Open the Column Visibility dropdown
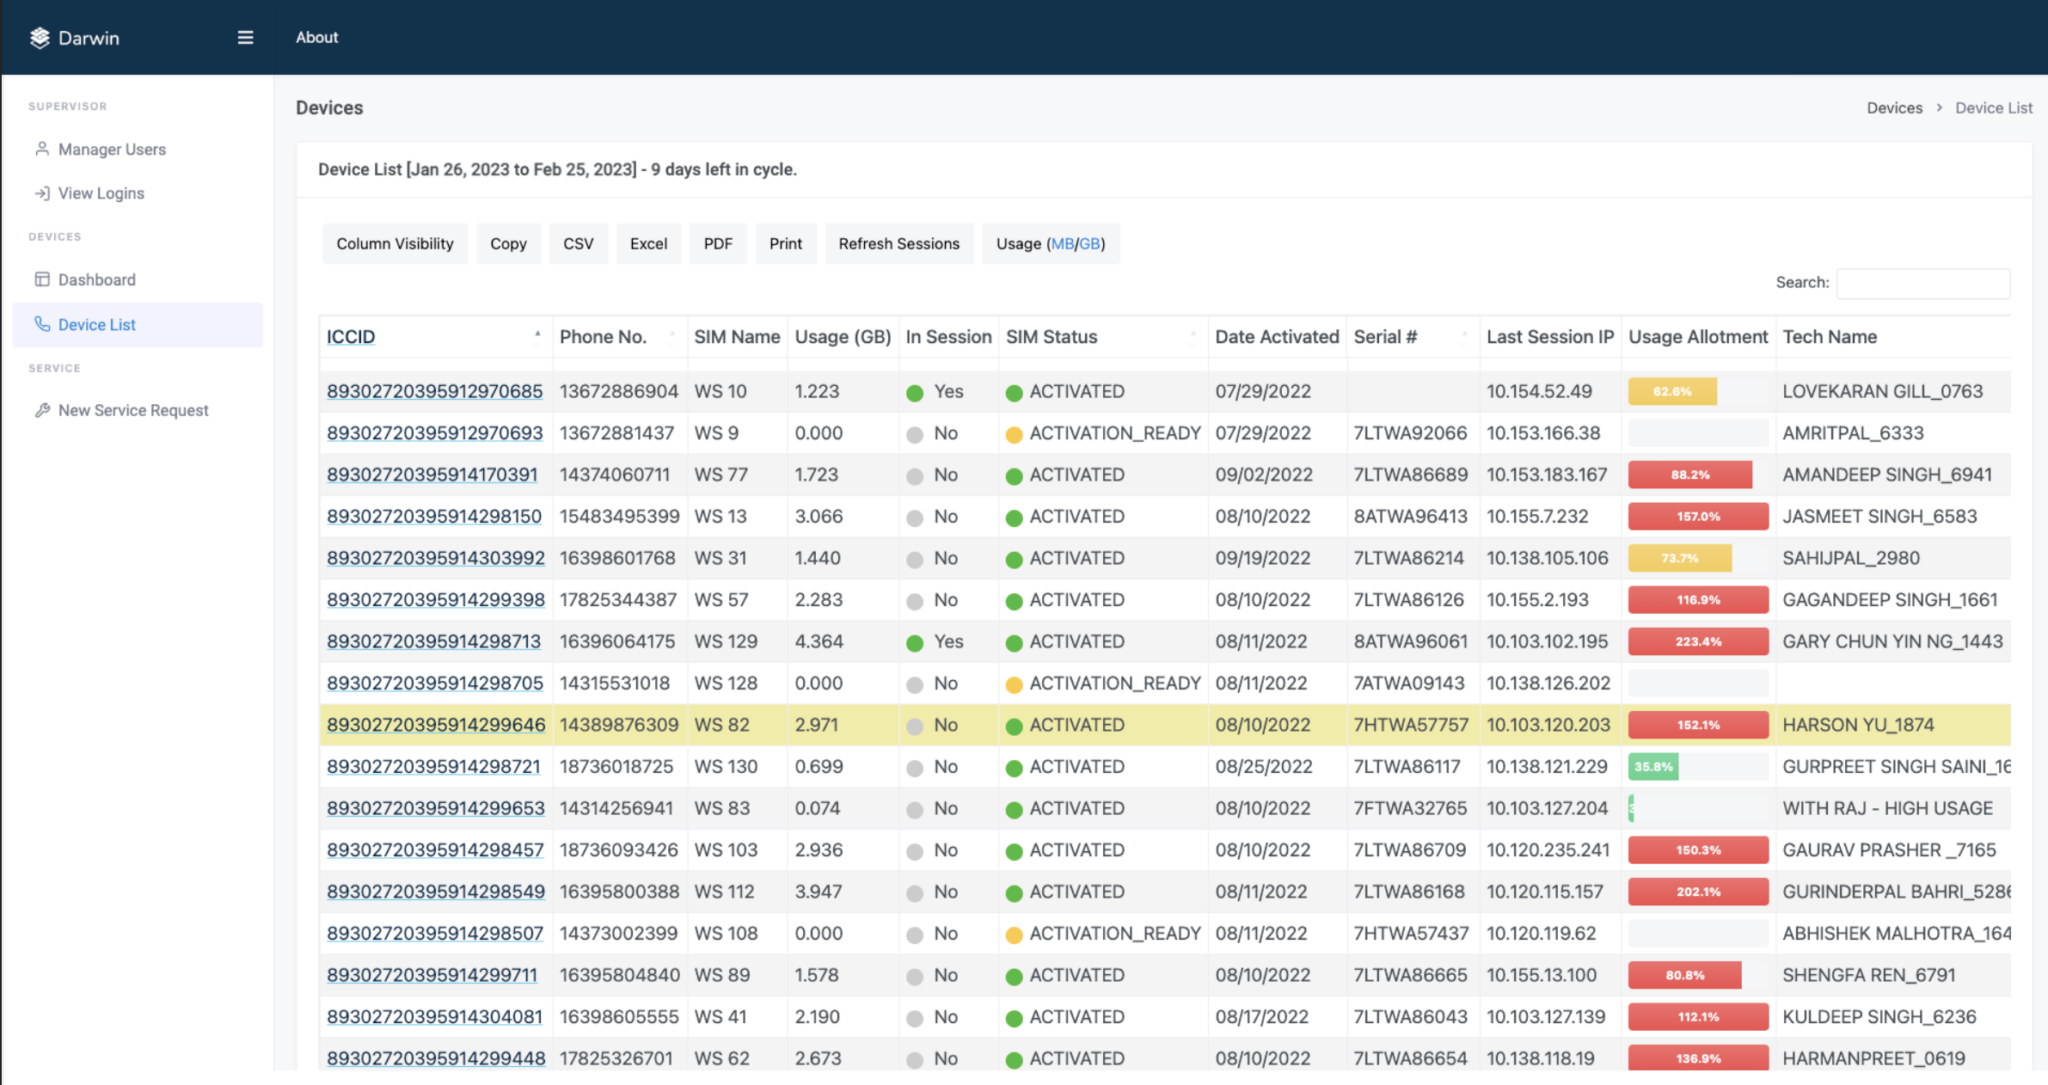Image resolution: width=2048 pixels, height=1085 pixels. pyautogui.click(x=395, y=244)
